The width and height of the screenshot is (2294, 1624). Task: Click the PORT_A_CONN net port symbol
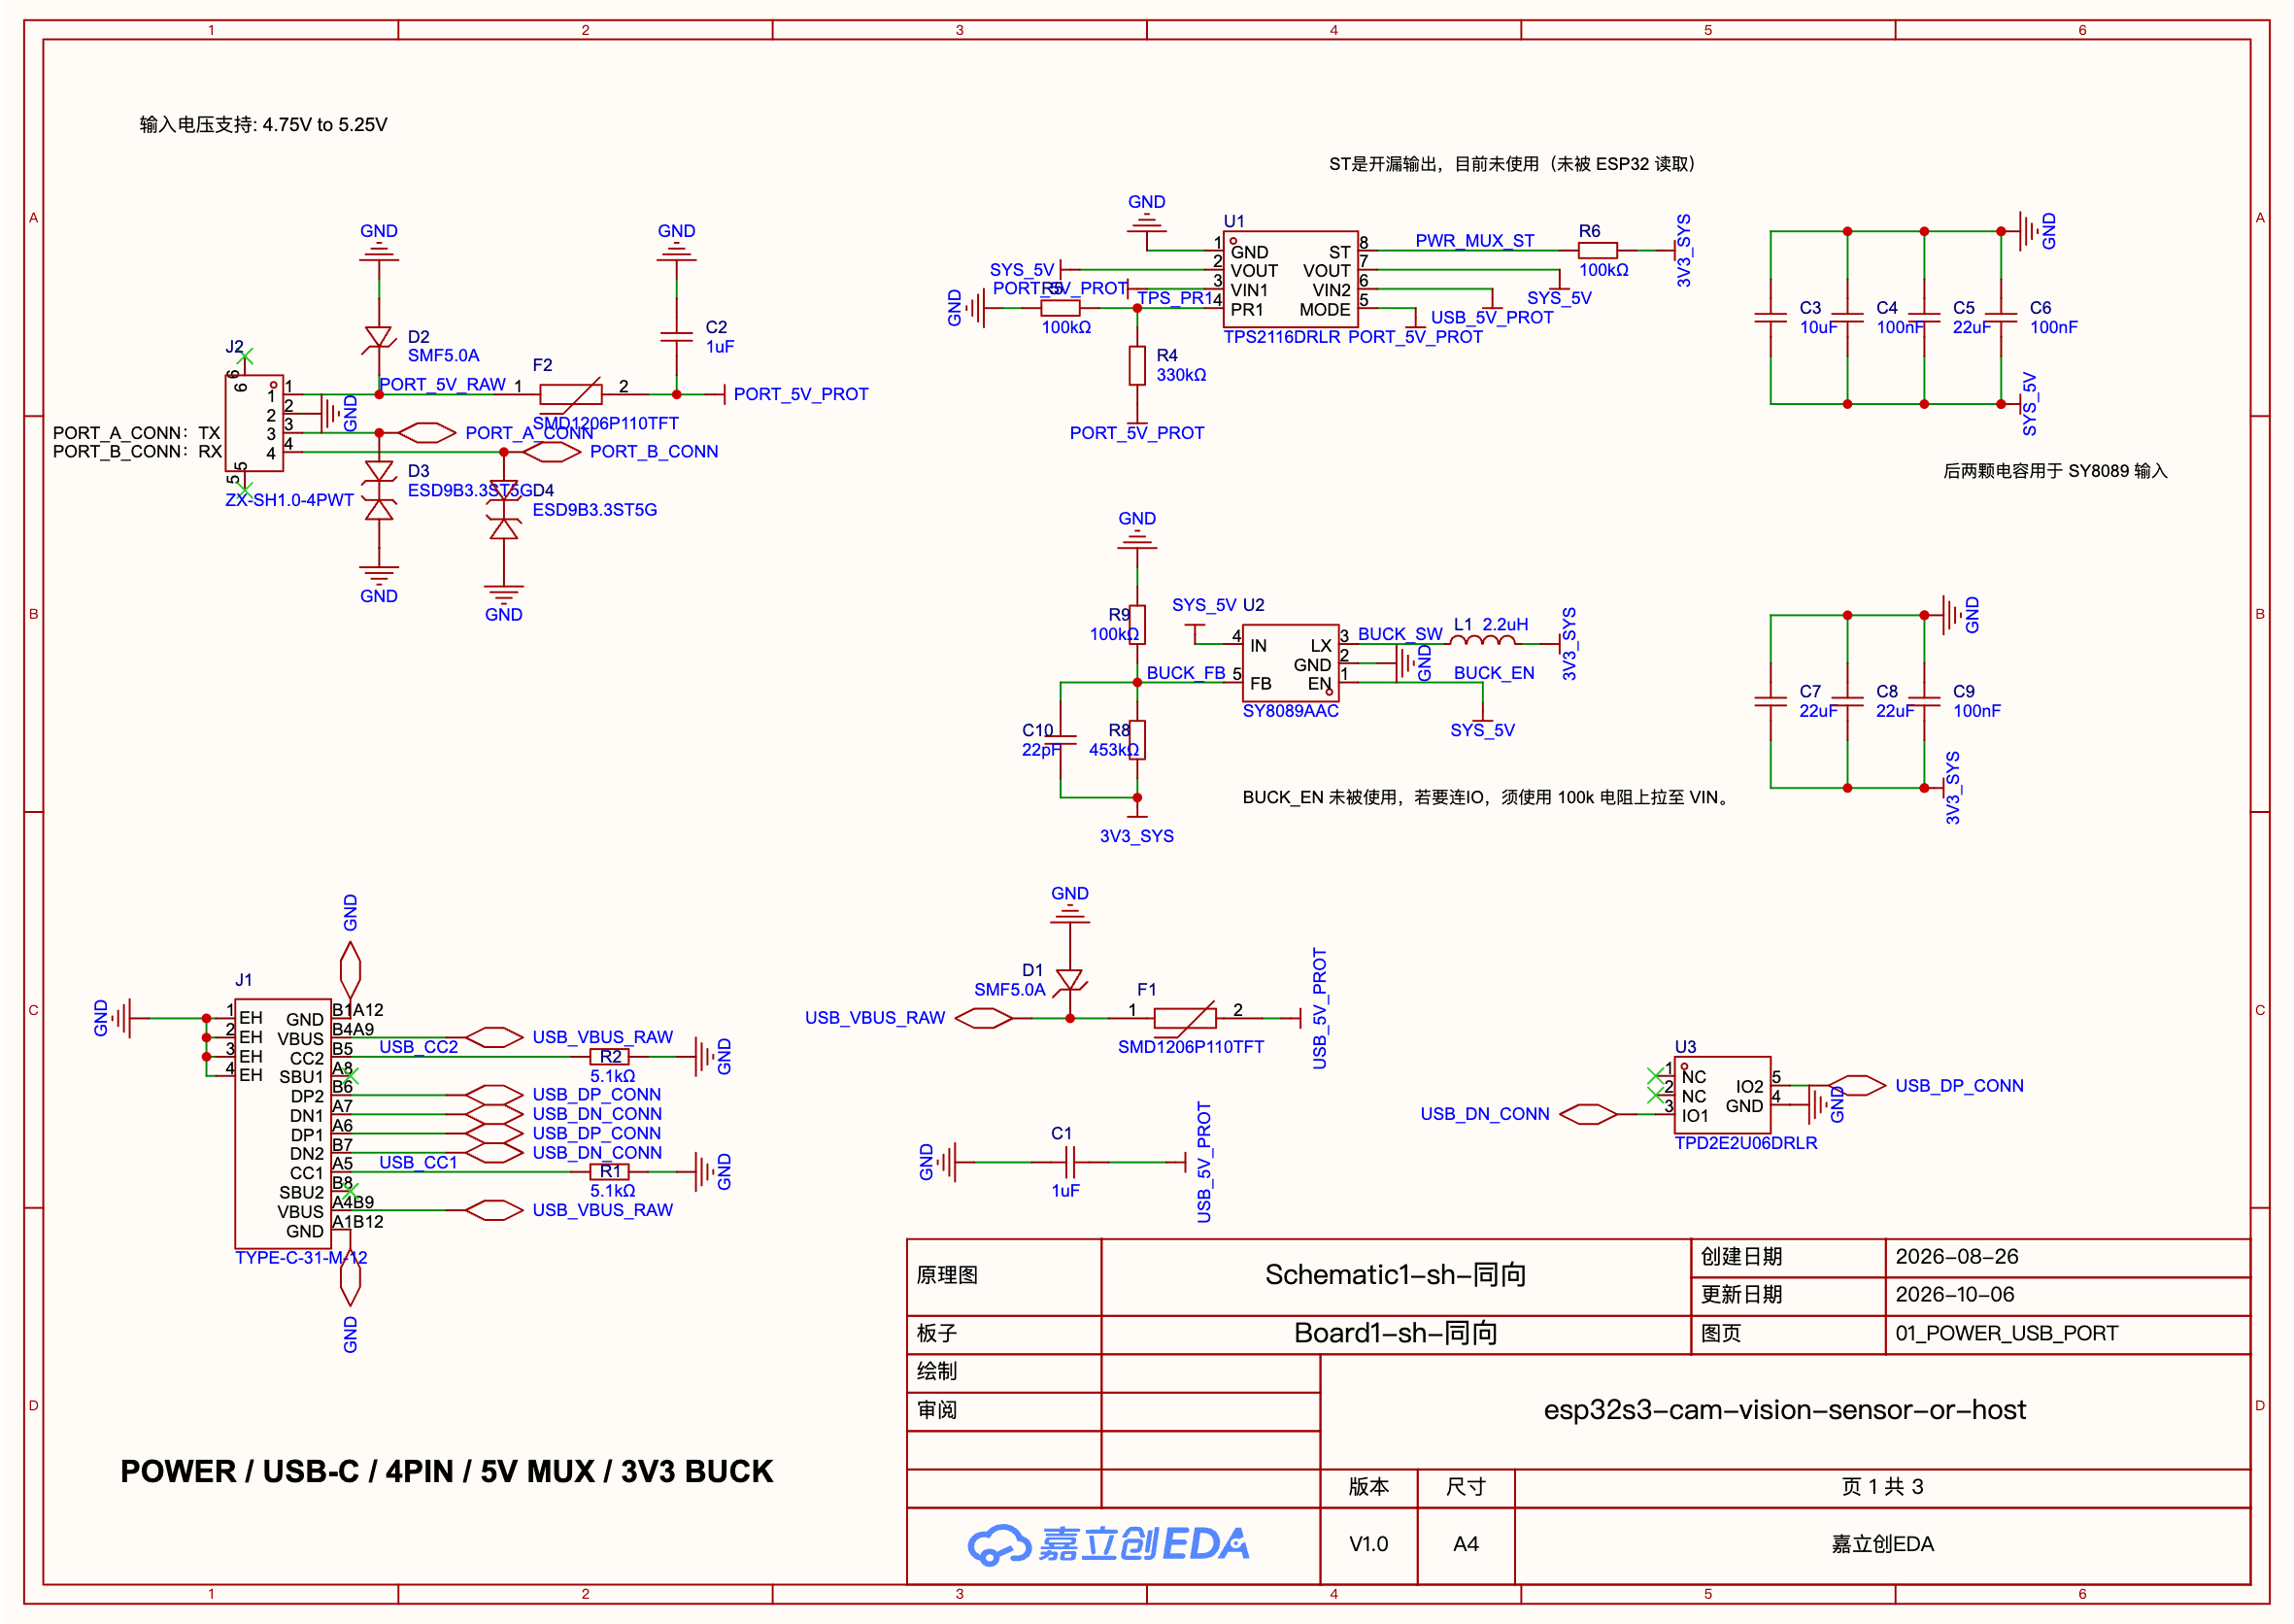pos(428,433)
